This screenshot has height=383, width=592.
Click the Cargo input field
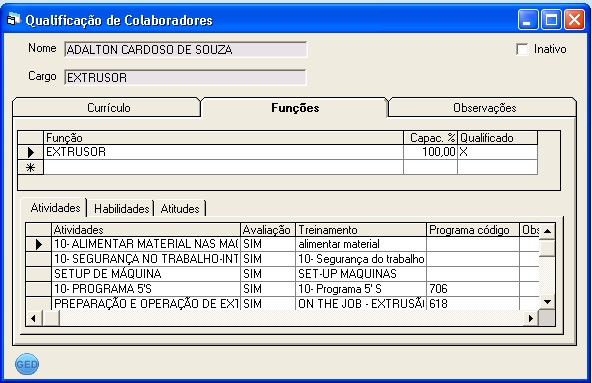[185, 77]
